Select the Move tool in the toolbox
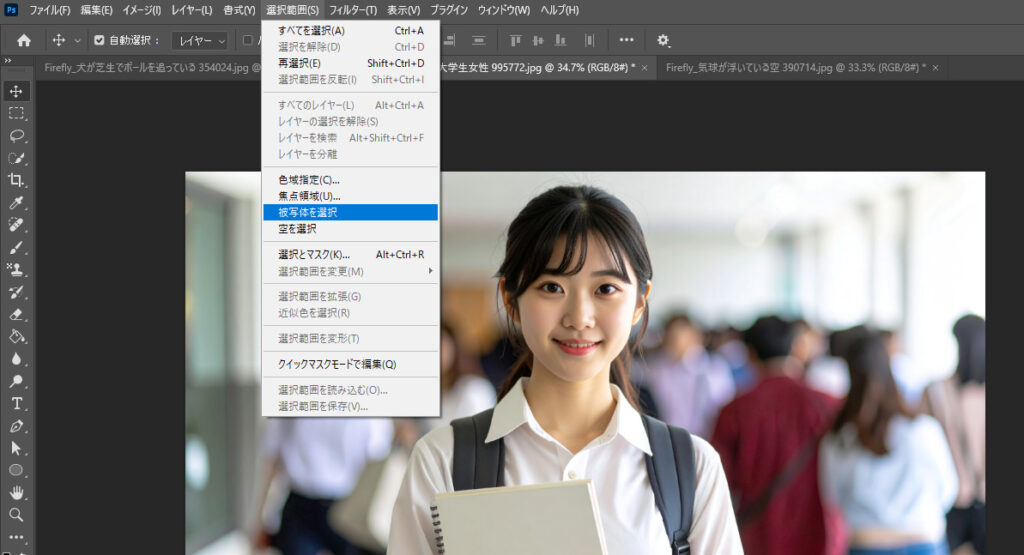 click(x=16, y=91)
